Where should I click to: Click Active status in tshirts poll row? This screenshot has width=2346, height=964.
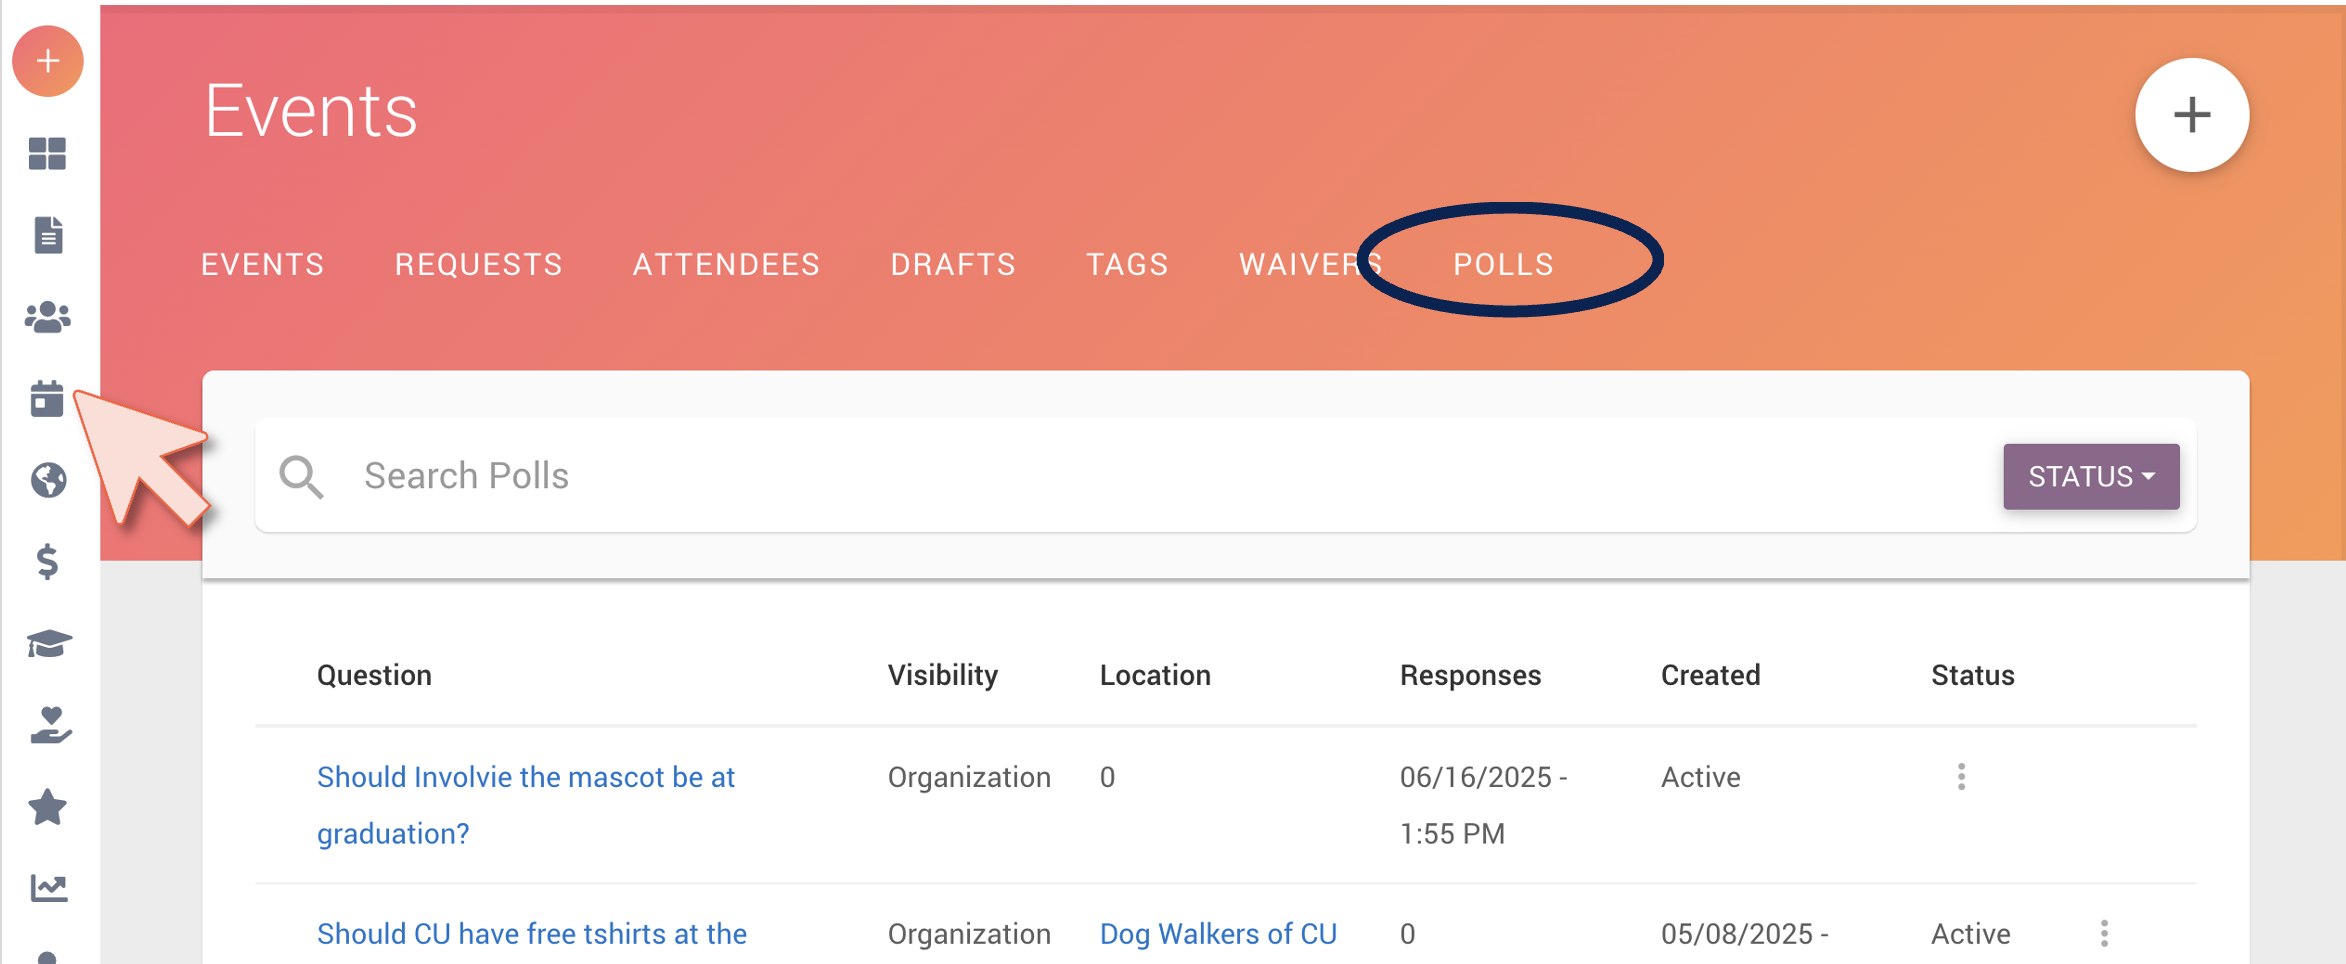pyautogui.click(x=1970, y=934)
